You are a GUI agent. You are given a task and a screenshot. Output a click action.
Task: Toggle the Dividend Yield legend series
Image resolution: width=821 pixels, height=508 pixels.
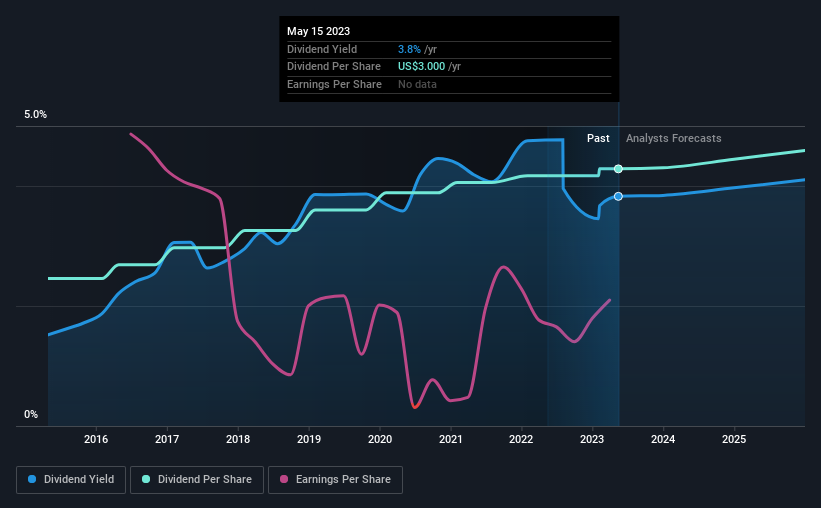pos(71,480)
